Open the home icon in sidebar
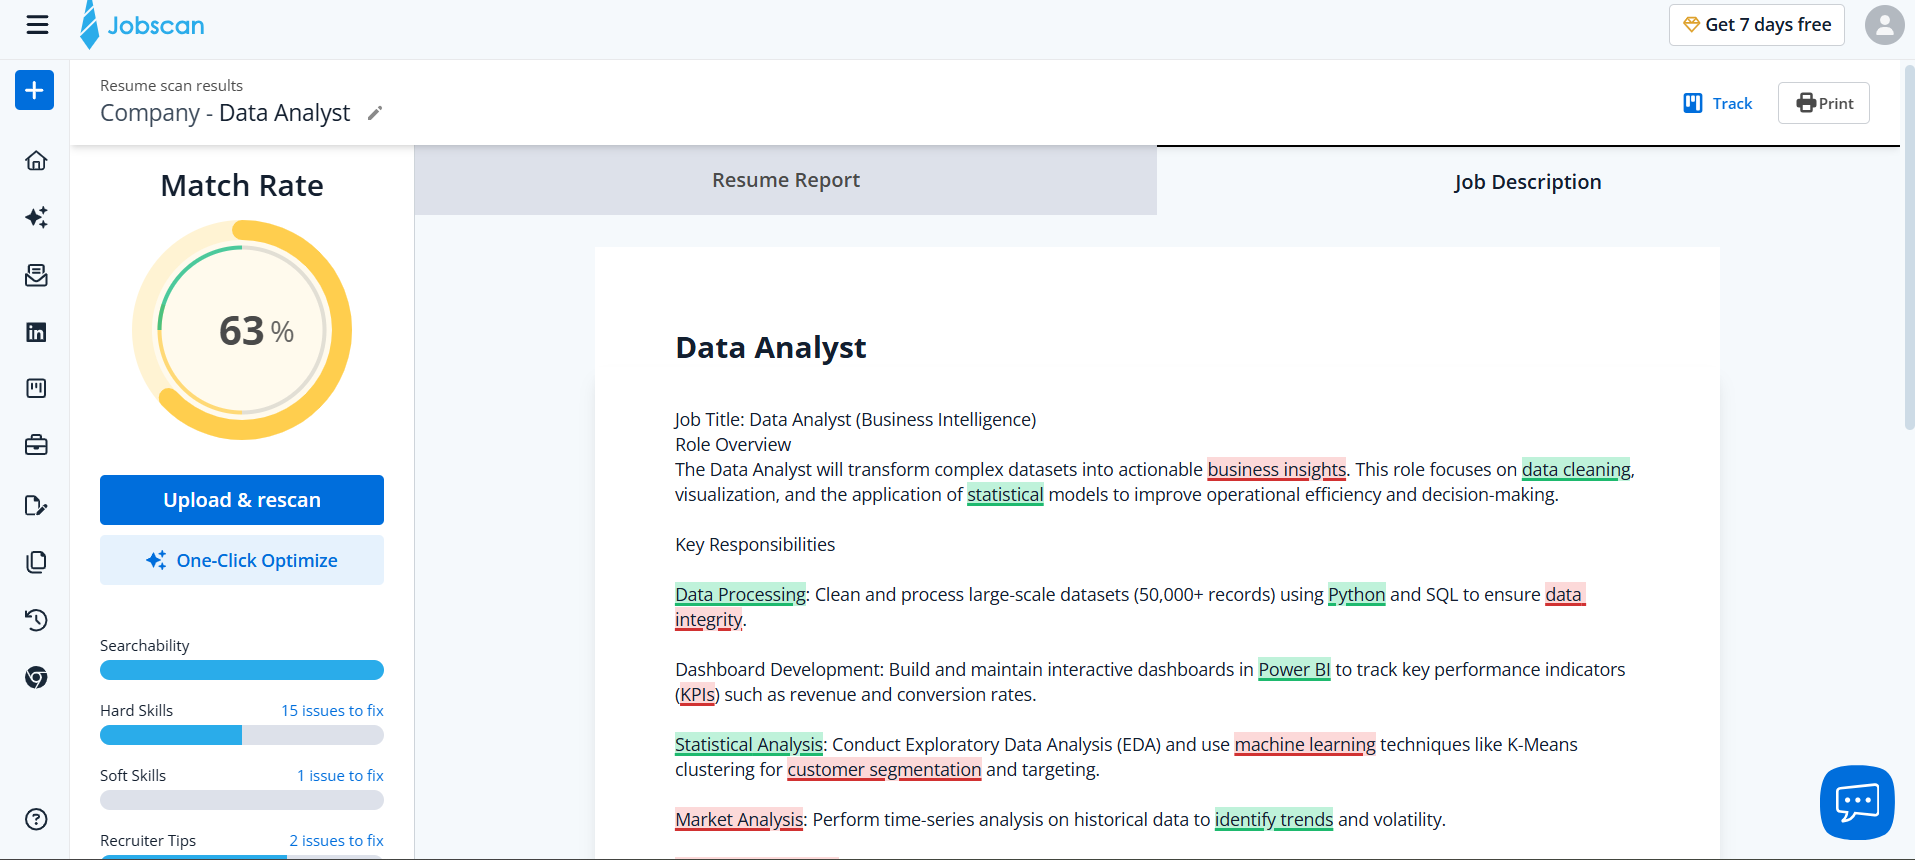Screen dimensions: 1915x860 (36, 160)
